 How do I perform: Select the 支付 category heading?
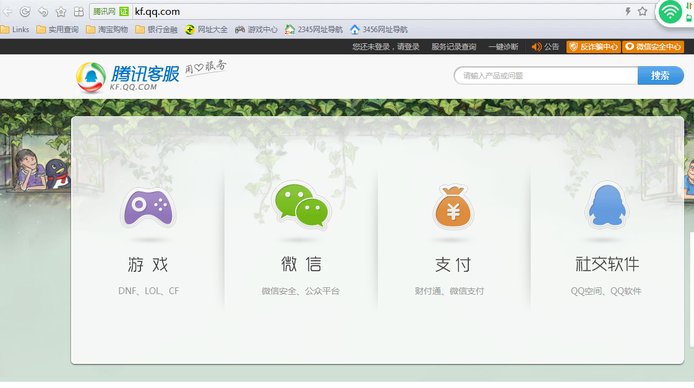point(453,265)
